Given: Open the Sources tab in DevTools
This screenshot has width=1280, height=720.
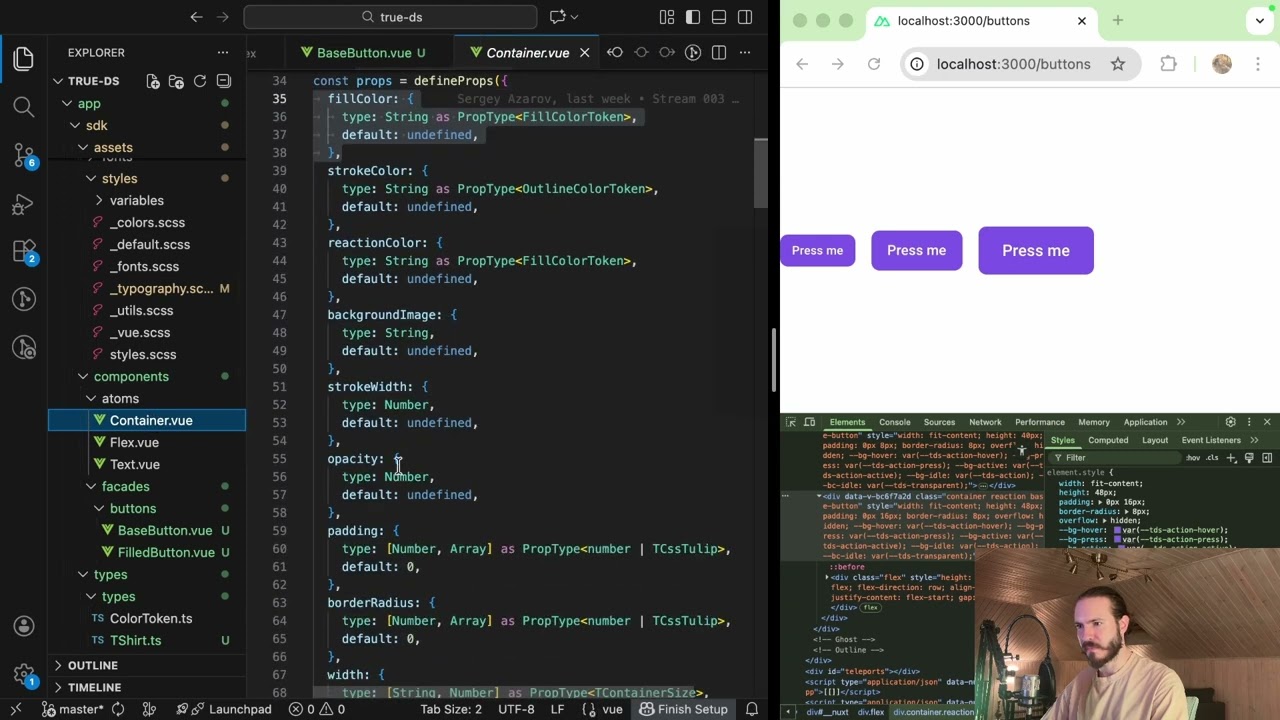Looking at the screenshot, I should (x=939, y=422).
